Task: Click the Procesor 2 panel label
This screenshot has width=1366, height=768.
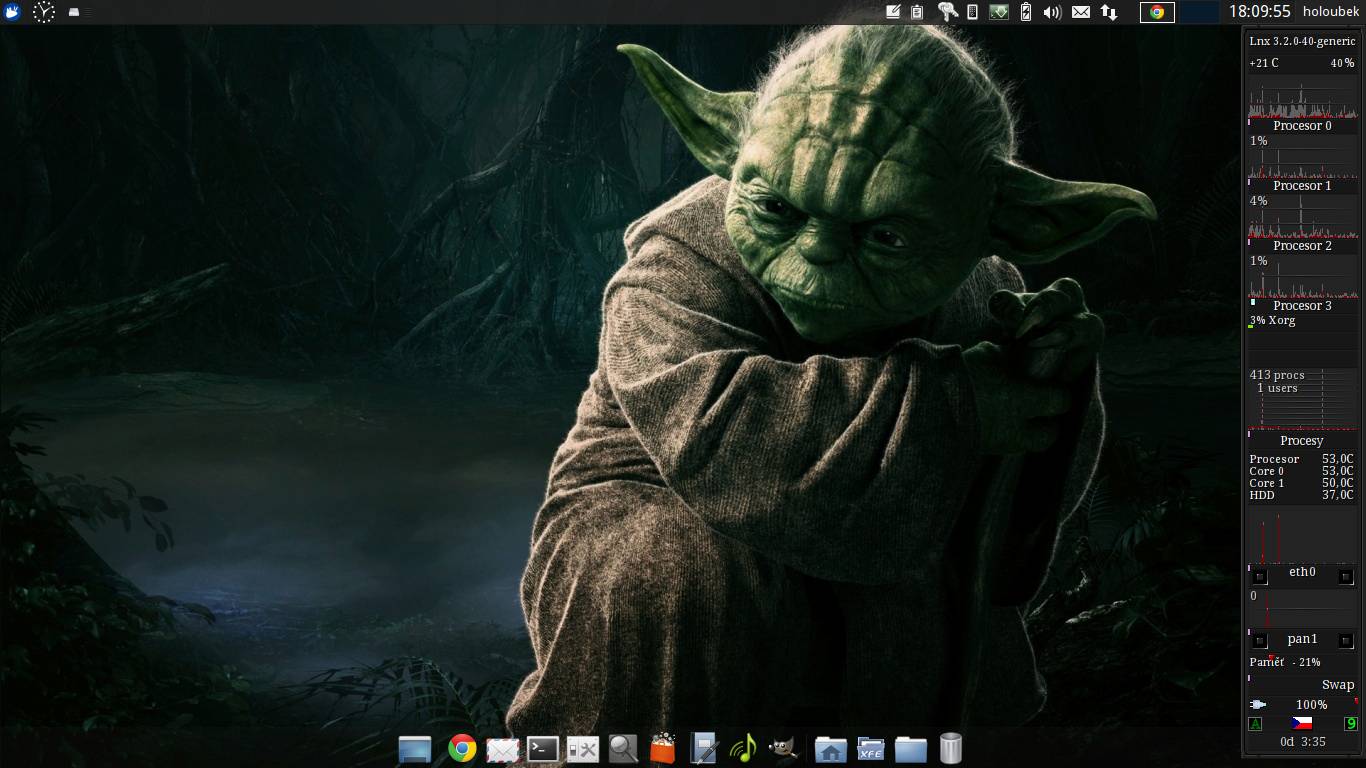Action: 1302,246
